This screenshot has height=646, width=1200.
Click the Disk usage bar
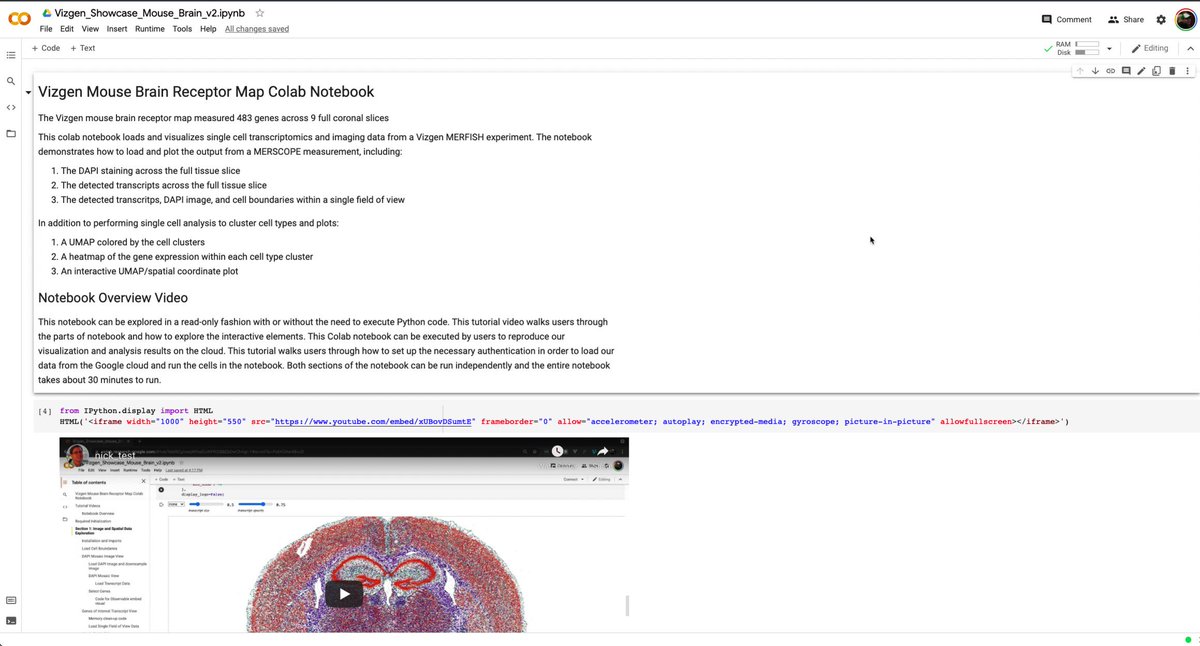1087,52
